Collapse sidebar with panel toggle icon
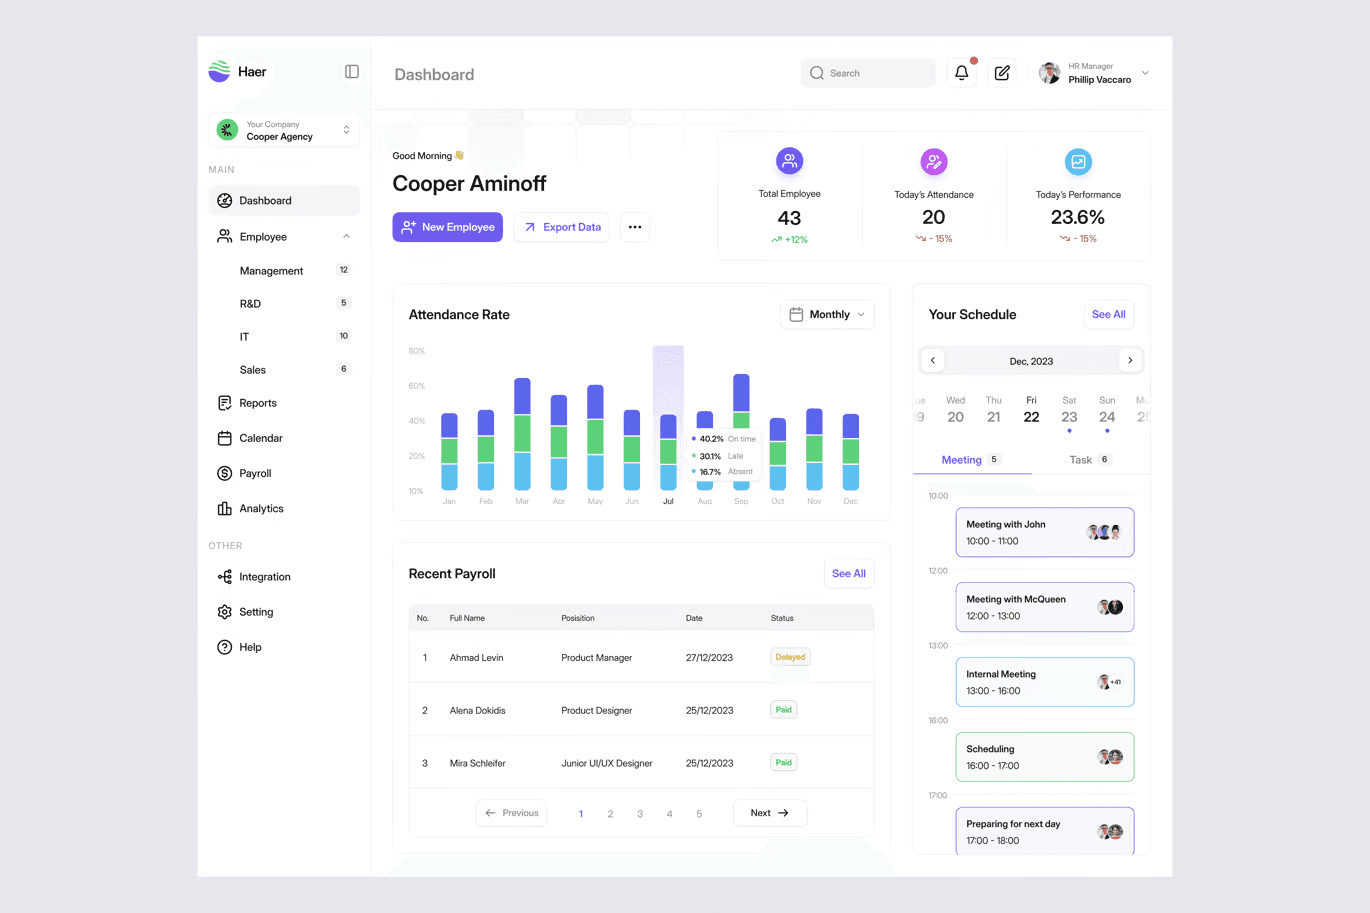Image resolution: width=1370 pixels, height=913 pixels. tap(352, 72)
